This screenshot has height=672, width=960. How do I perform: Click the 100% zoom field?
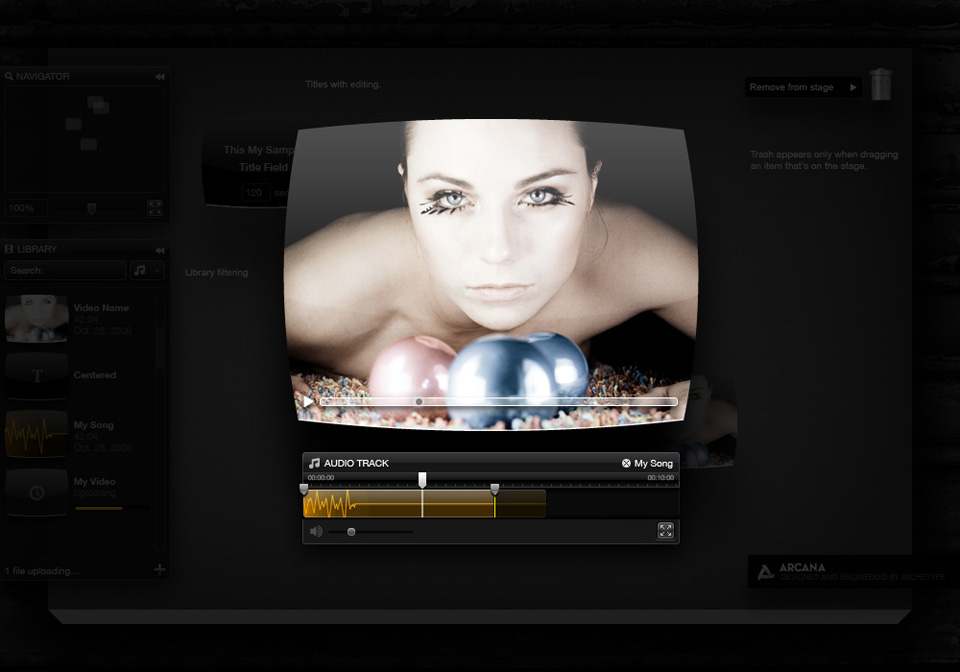pos(26,208)
